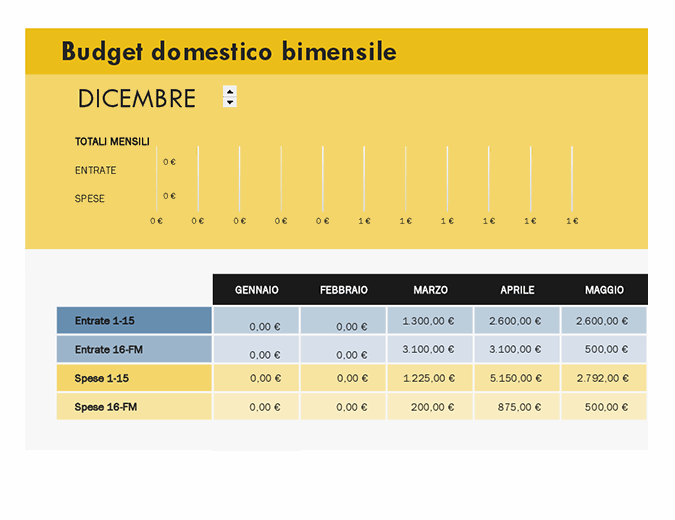675x520 pixels.
Task: Select the 200,00 € cell under MARZO
Action: [x=430, y=407]
